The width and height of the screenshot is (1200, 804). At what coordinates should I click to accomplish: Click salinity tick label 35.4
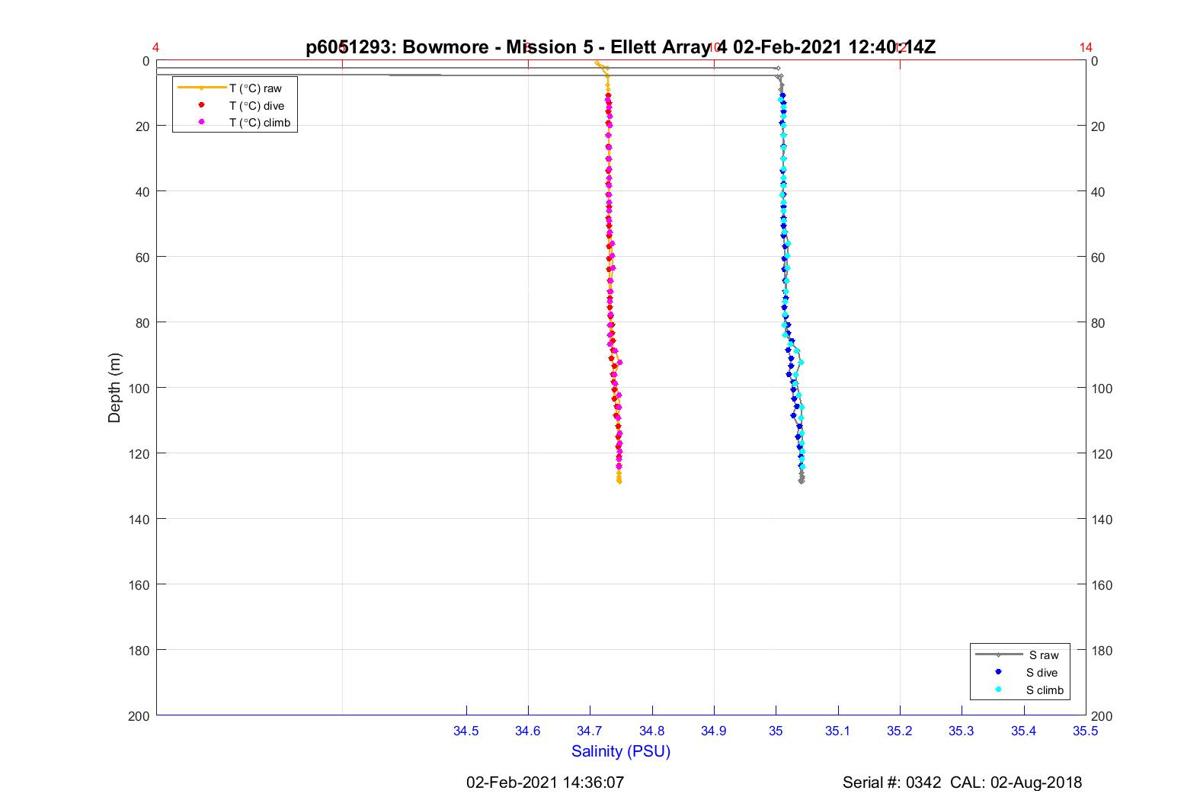point(1024,732)
